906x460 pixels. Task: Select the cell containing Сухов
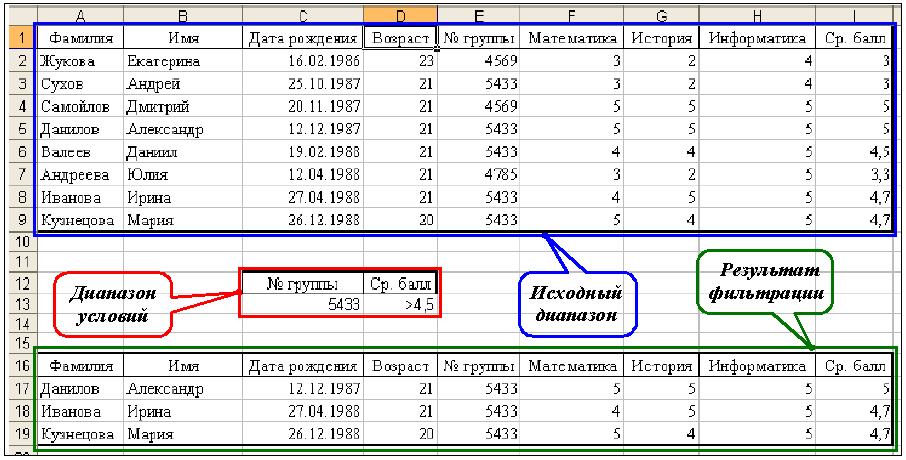click(x=80, y=83)
